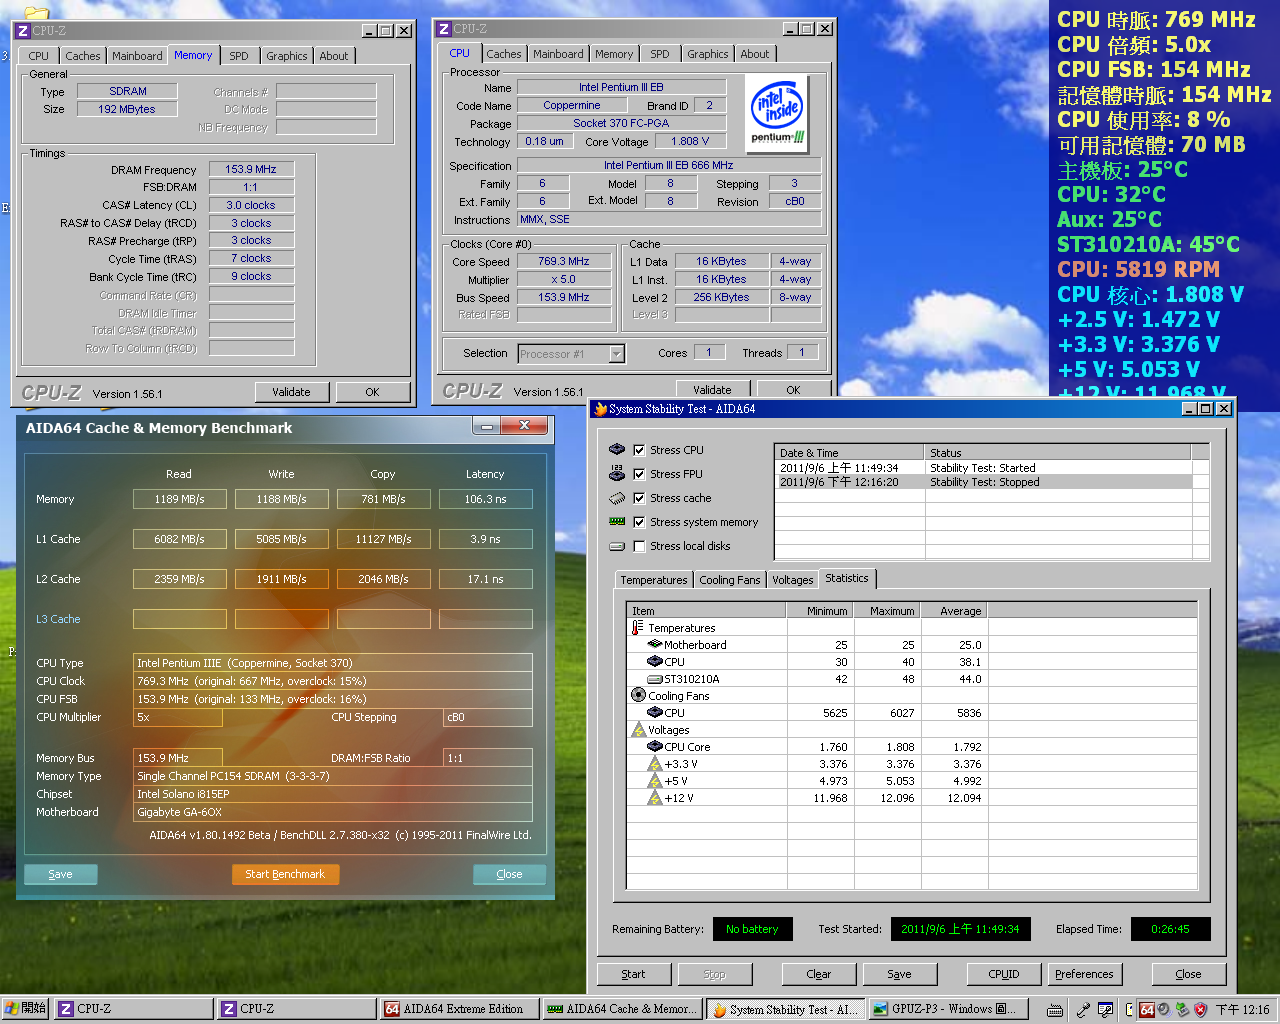Click the 123 chip icon beside Stress FPU

617,474
